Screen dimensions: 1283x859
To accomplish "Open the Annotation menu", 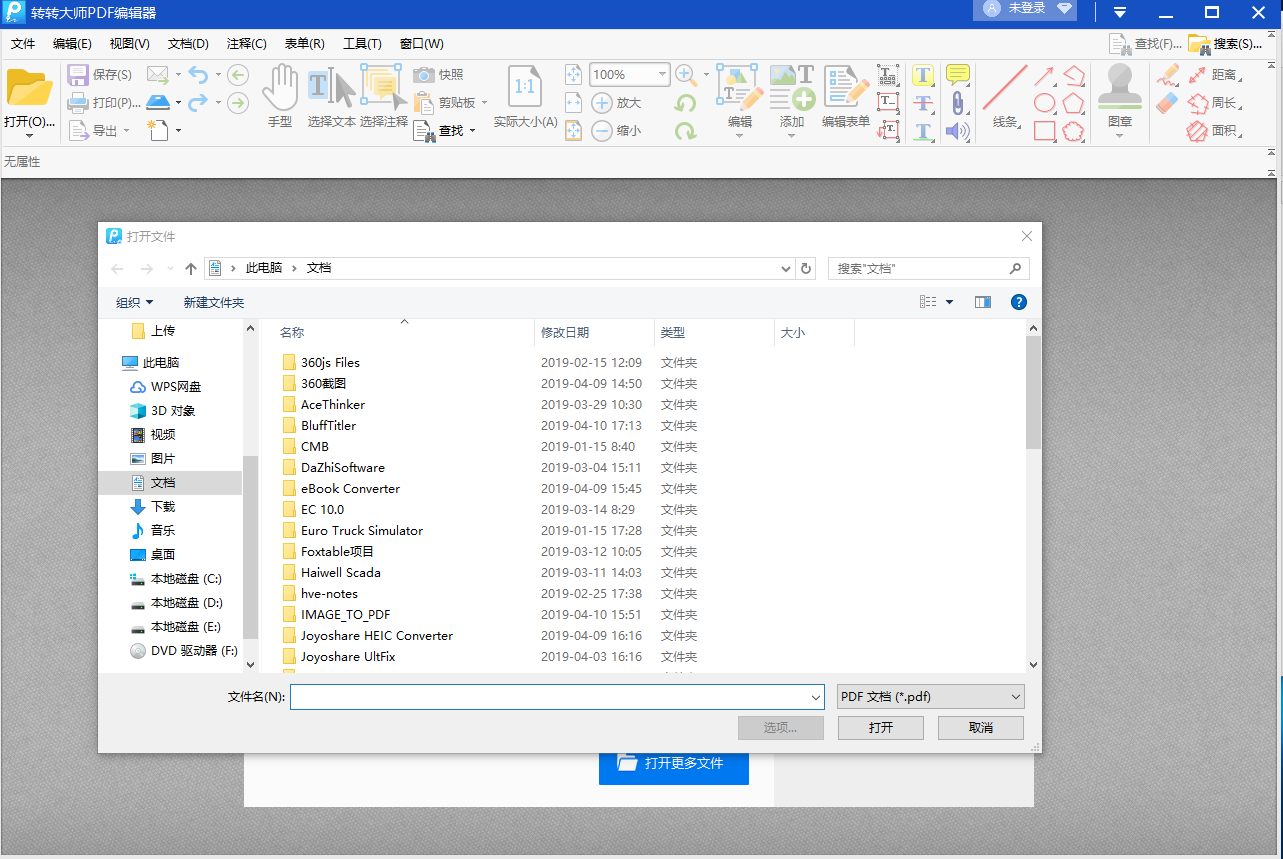I will [x=247, y=44].
